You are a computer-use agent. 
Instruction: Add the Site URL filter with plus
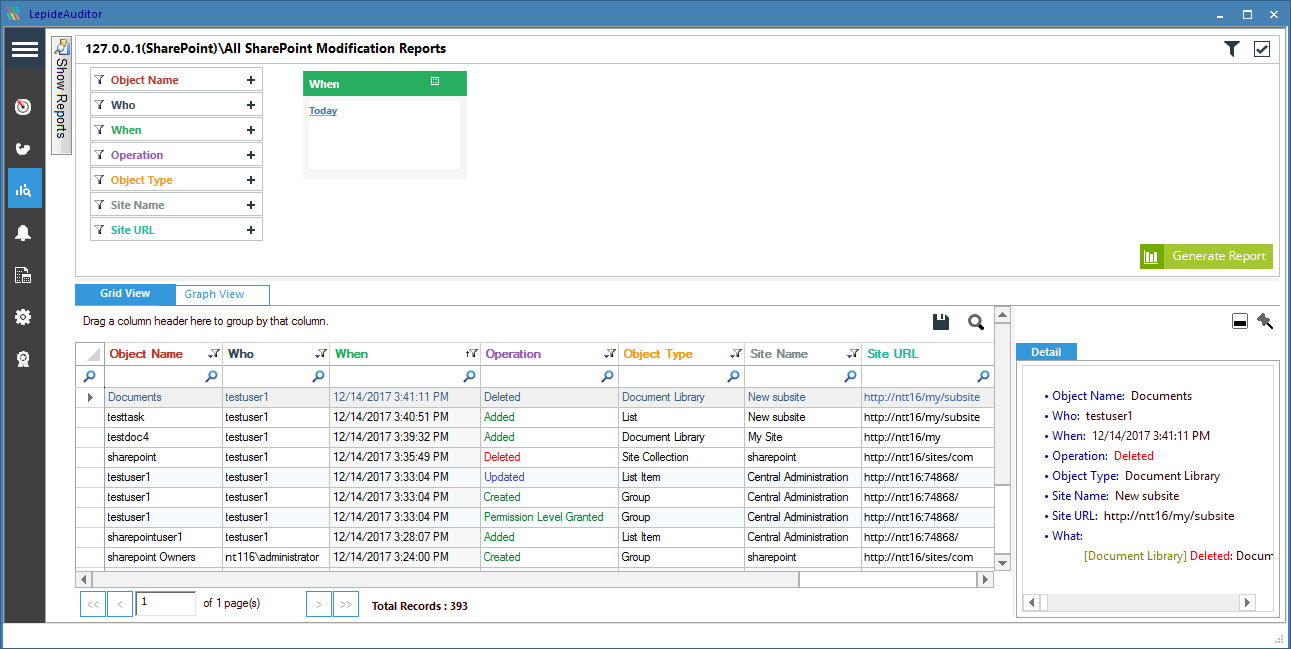coord(251,230)
